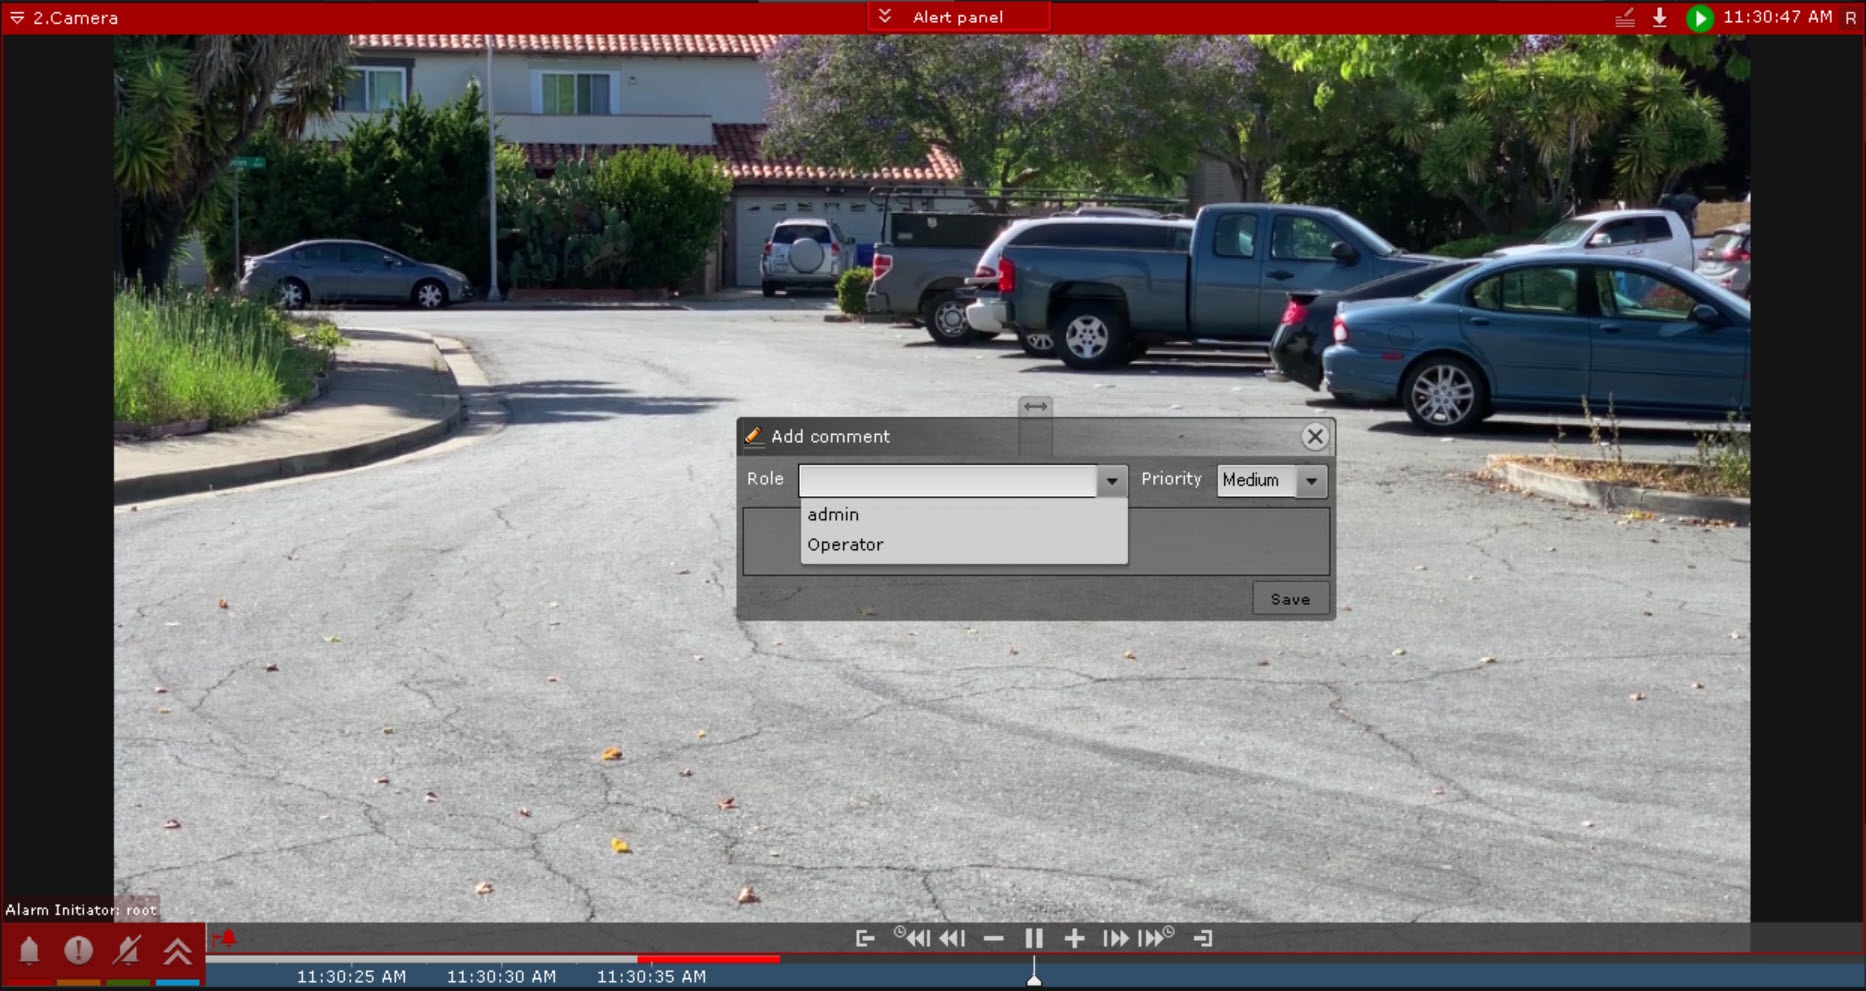1866x991 pixels.
Task: Save the comment
Action: point(1290,599)
